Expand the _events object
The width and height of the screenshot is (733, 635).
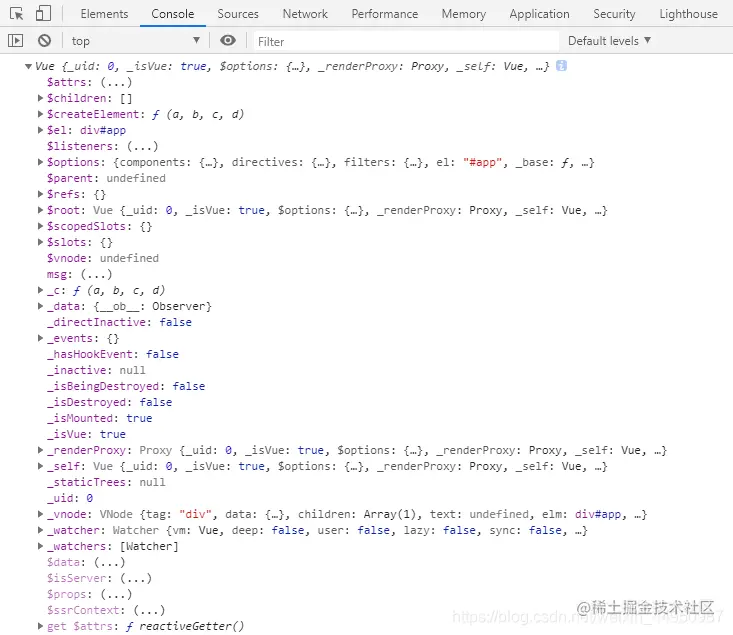[40, 338]
